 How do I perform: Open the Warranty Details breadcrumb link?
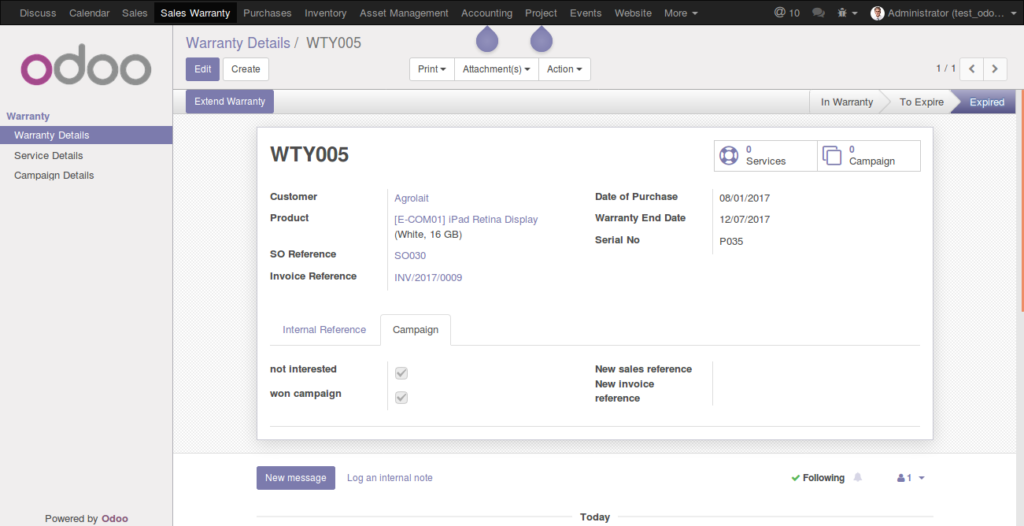click(238, 43)
